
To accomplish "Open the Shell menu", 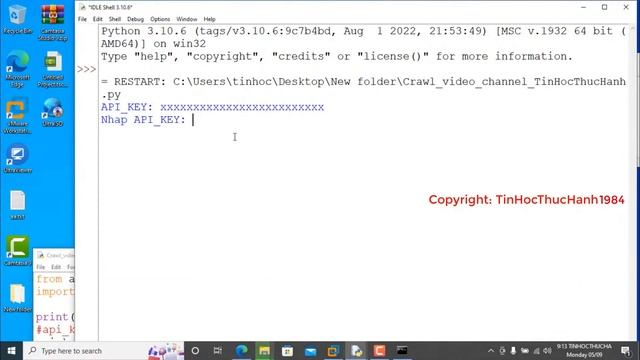I will [115, 19].
